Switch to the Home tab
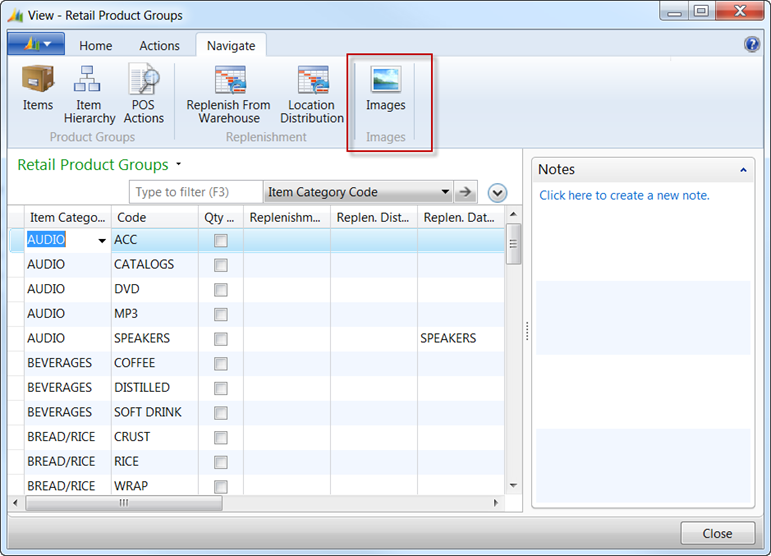 (96, 46)
